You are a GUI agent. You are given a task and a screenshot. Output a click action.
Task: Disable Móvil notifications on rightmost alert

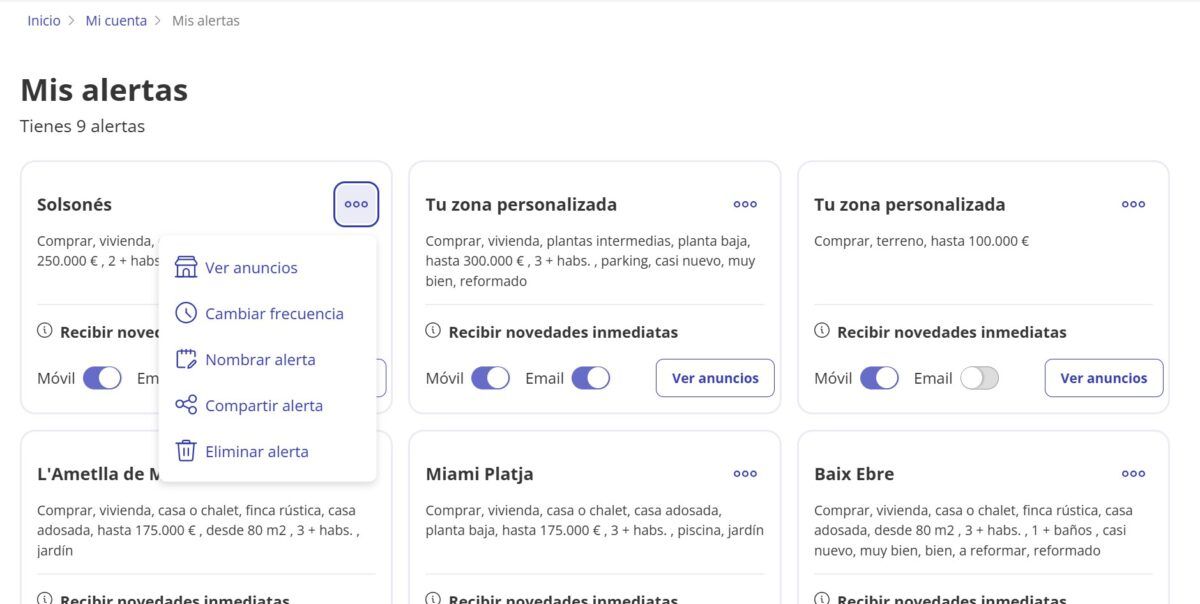(880, 377)
